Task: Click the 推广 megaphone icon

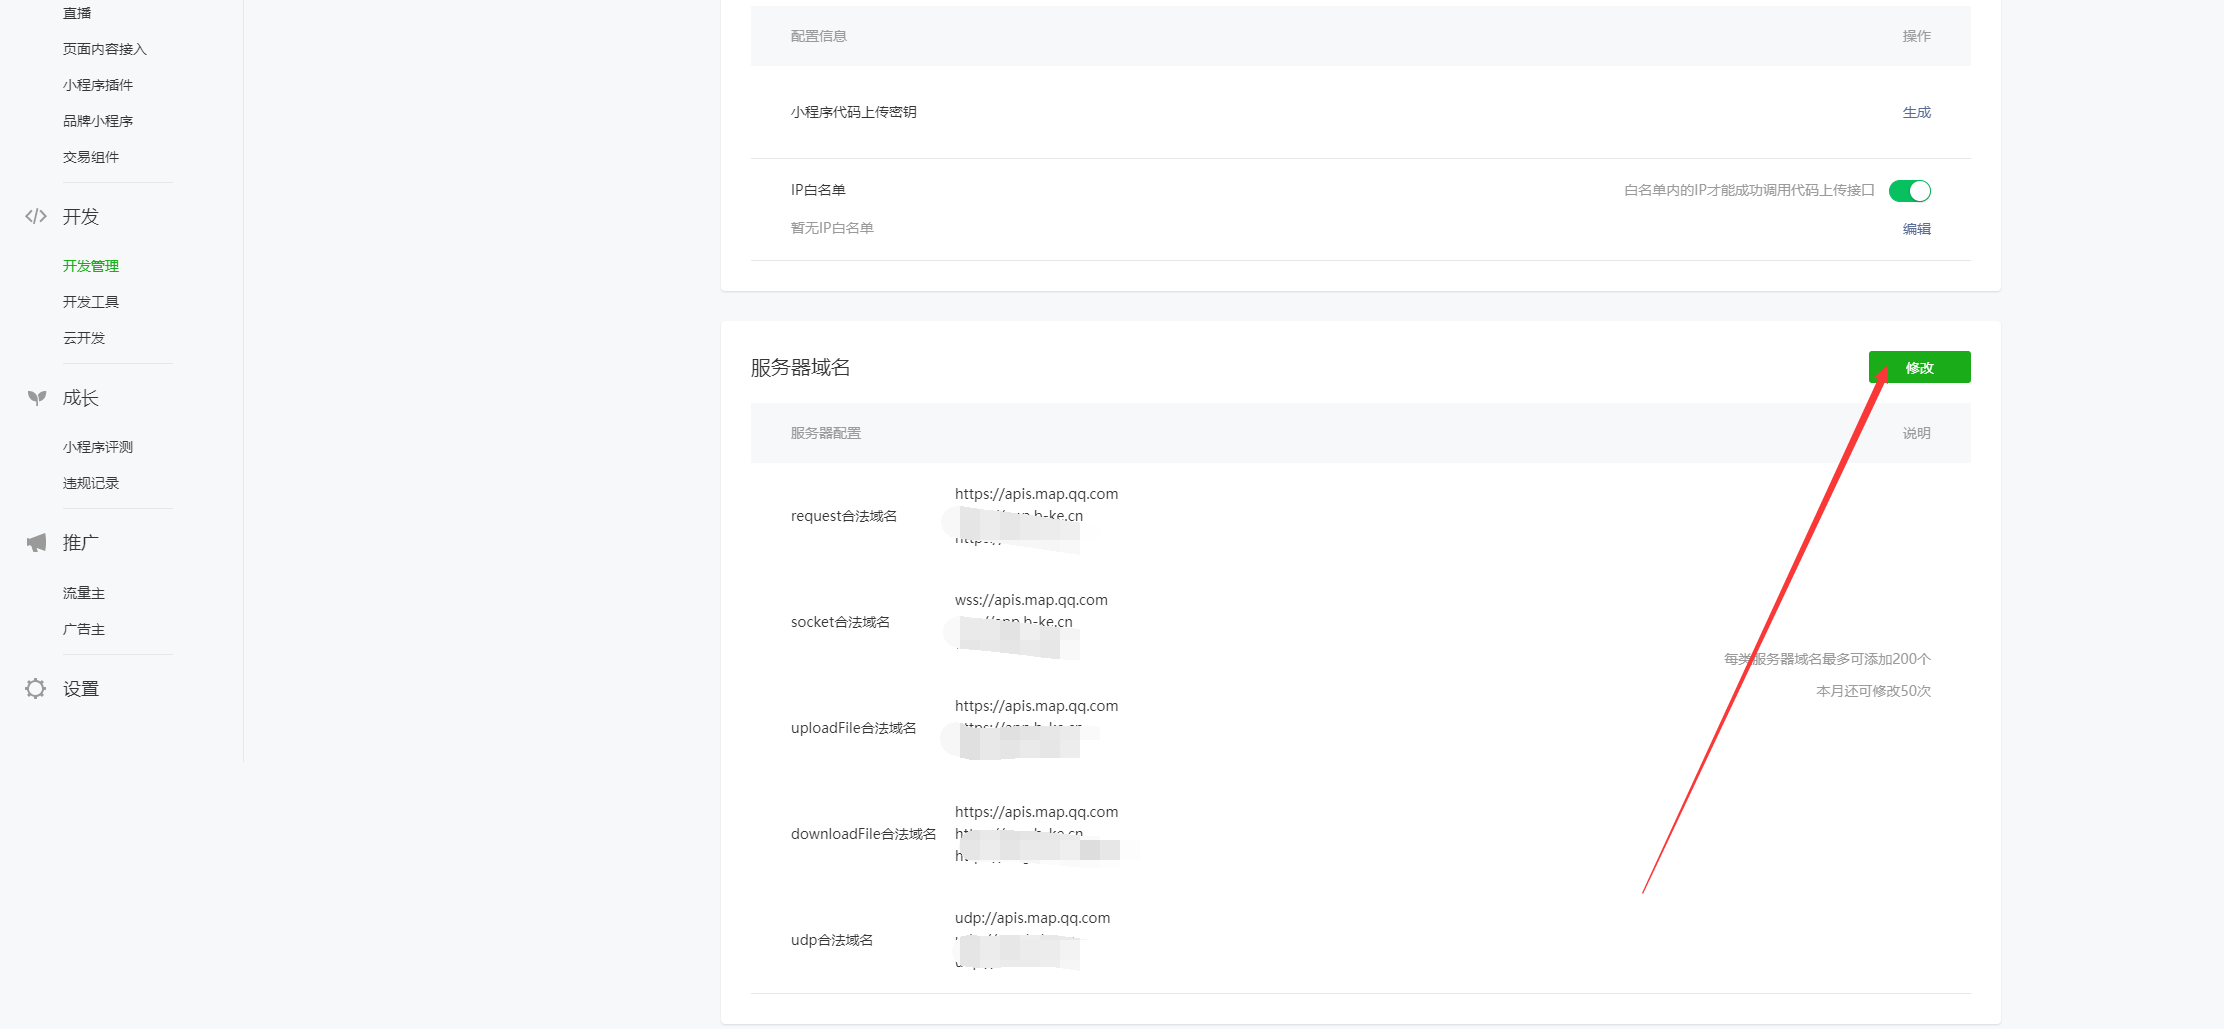Action: [x=36, y=543]
